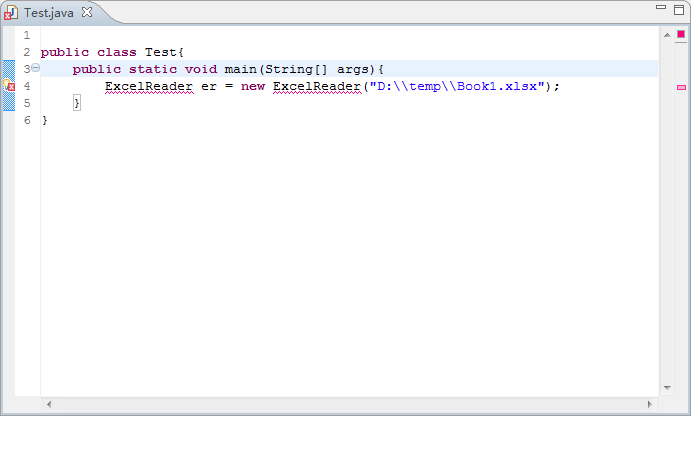
Task: Click line number 2 in the gutter
Action: [27, 52]
